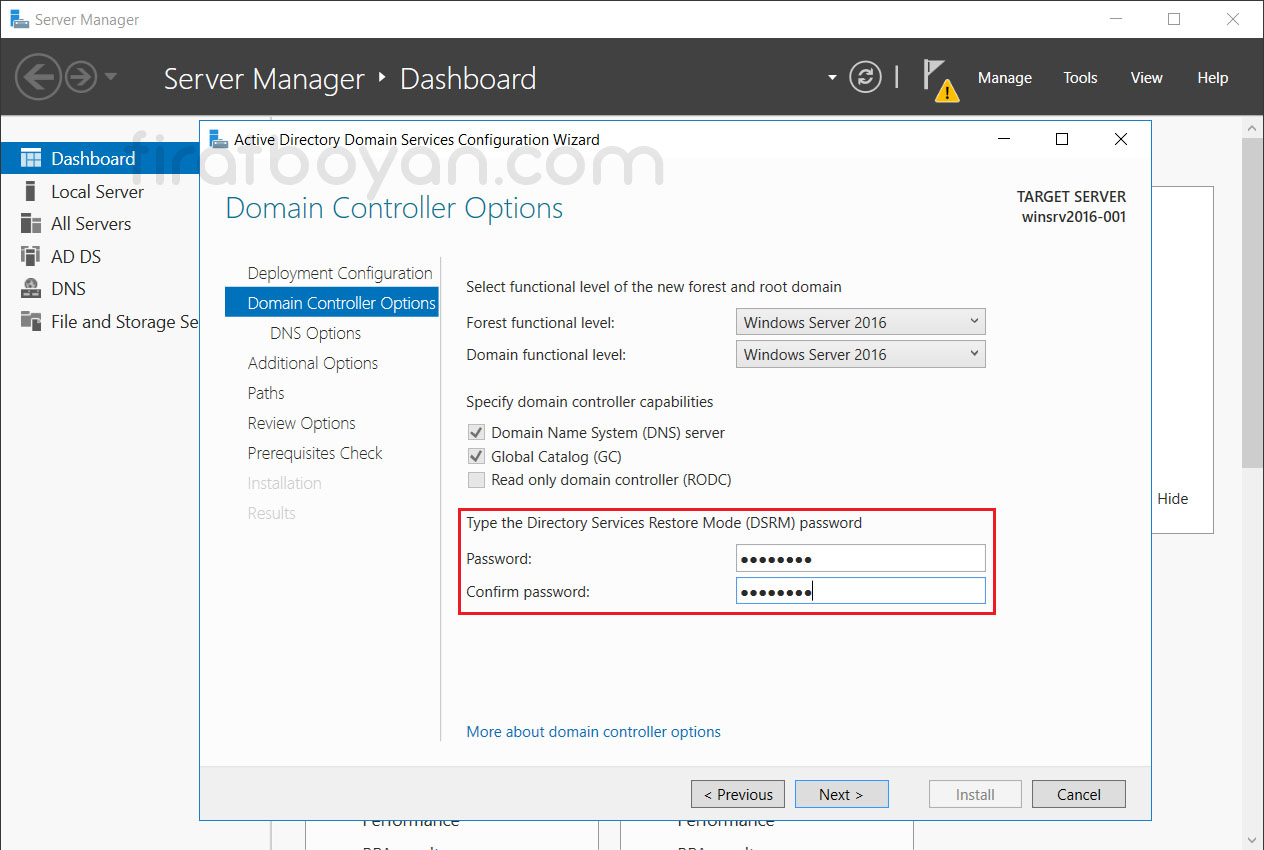Click the All Servers icon in sidebar

pyautogui.click(x=31, y=224)
